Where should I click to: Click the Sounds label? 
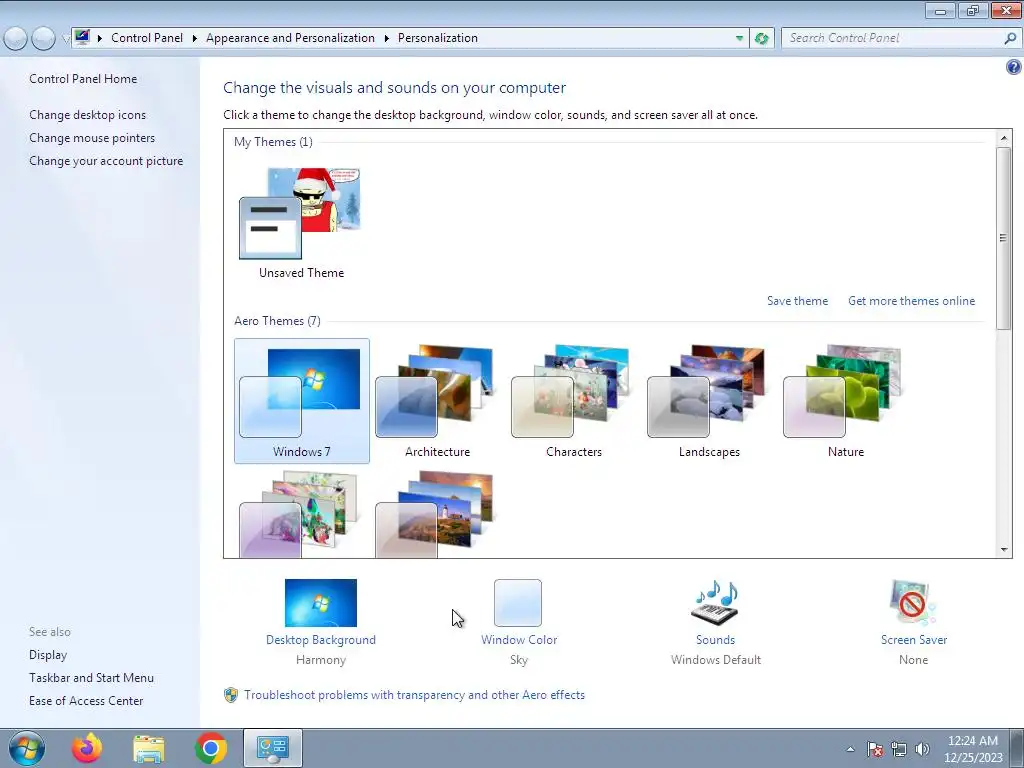715,640
